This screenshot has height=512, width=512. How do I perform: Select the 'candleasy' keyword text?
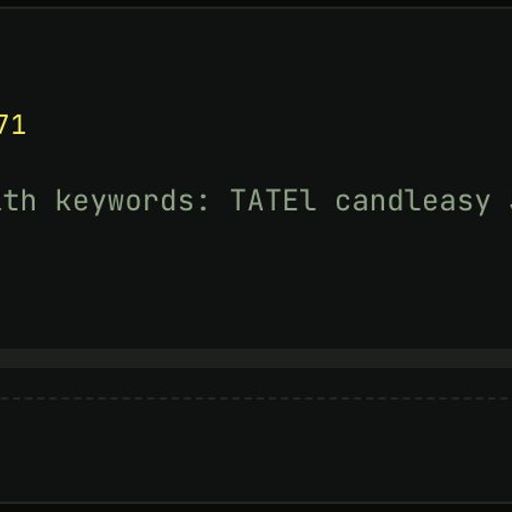click(x=413, y=202)
